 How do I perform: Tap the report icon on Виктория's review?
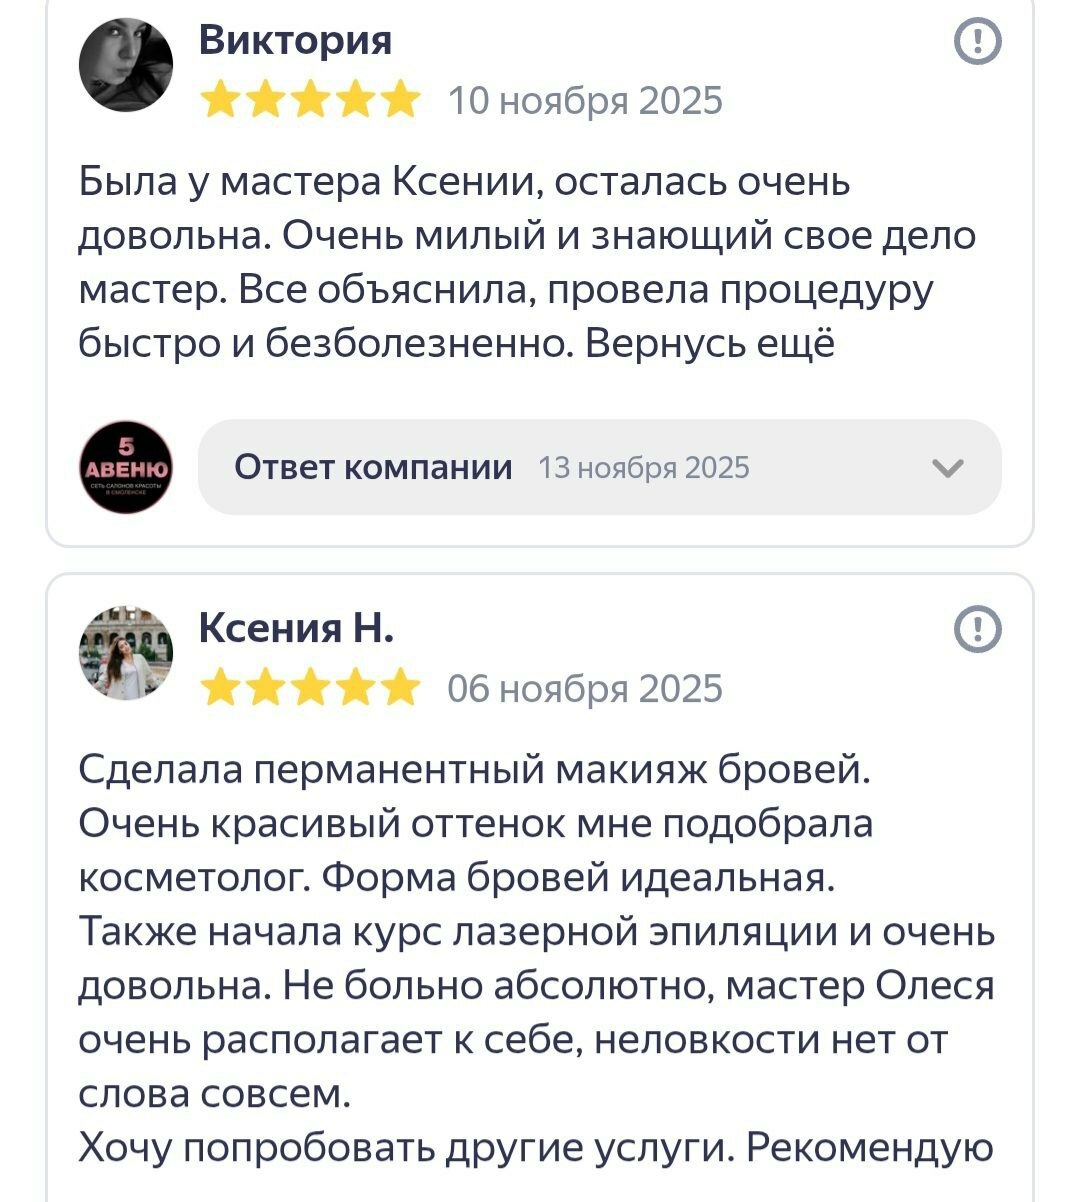[x=978, y=42]
